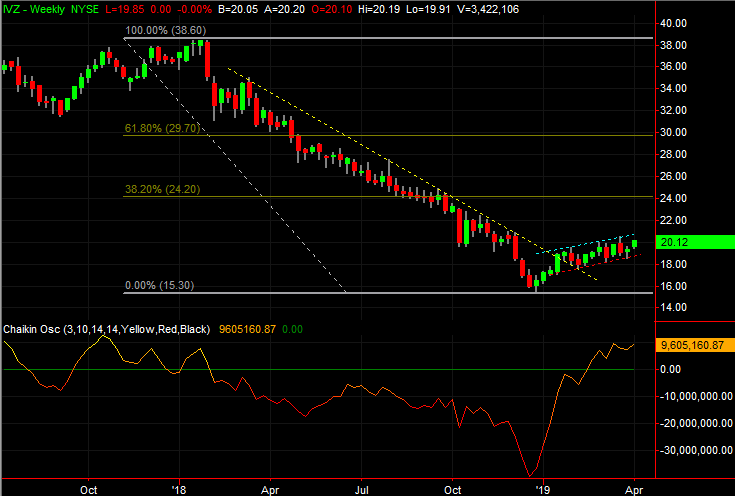This screenshot has width=735, height=496.
Task: Click the Apr label at right end of time axis
Action: (x=634, y=490)
